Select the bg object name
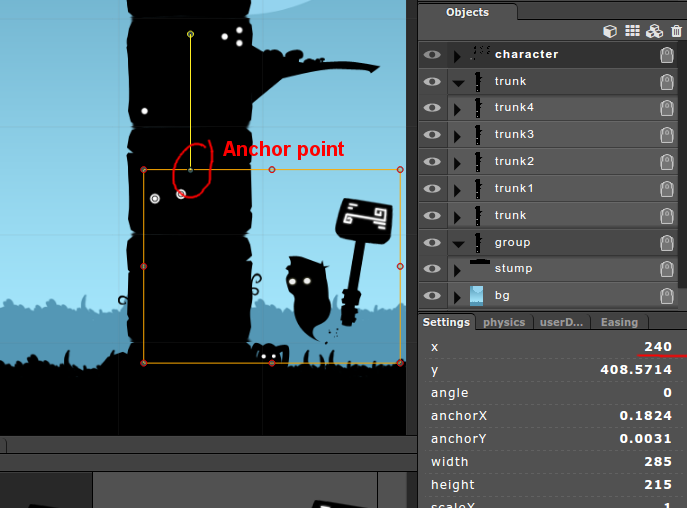687x508 pixels. click(502, 295)
